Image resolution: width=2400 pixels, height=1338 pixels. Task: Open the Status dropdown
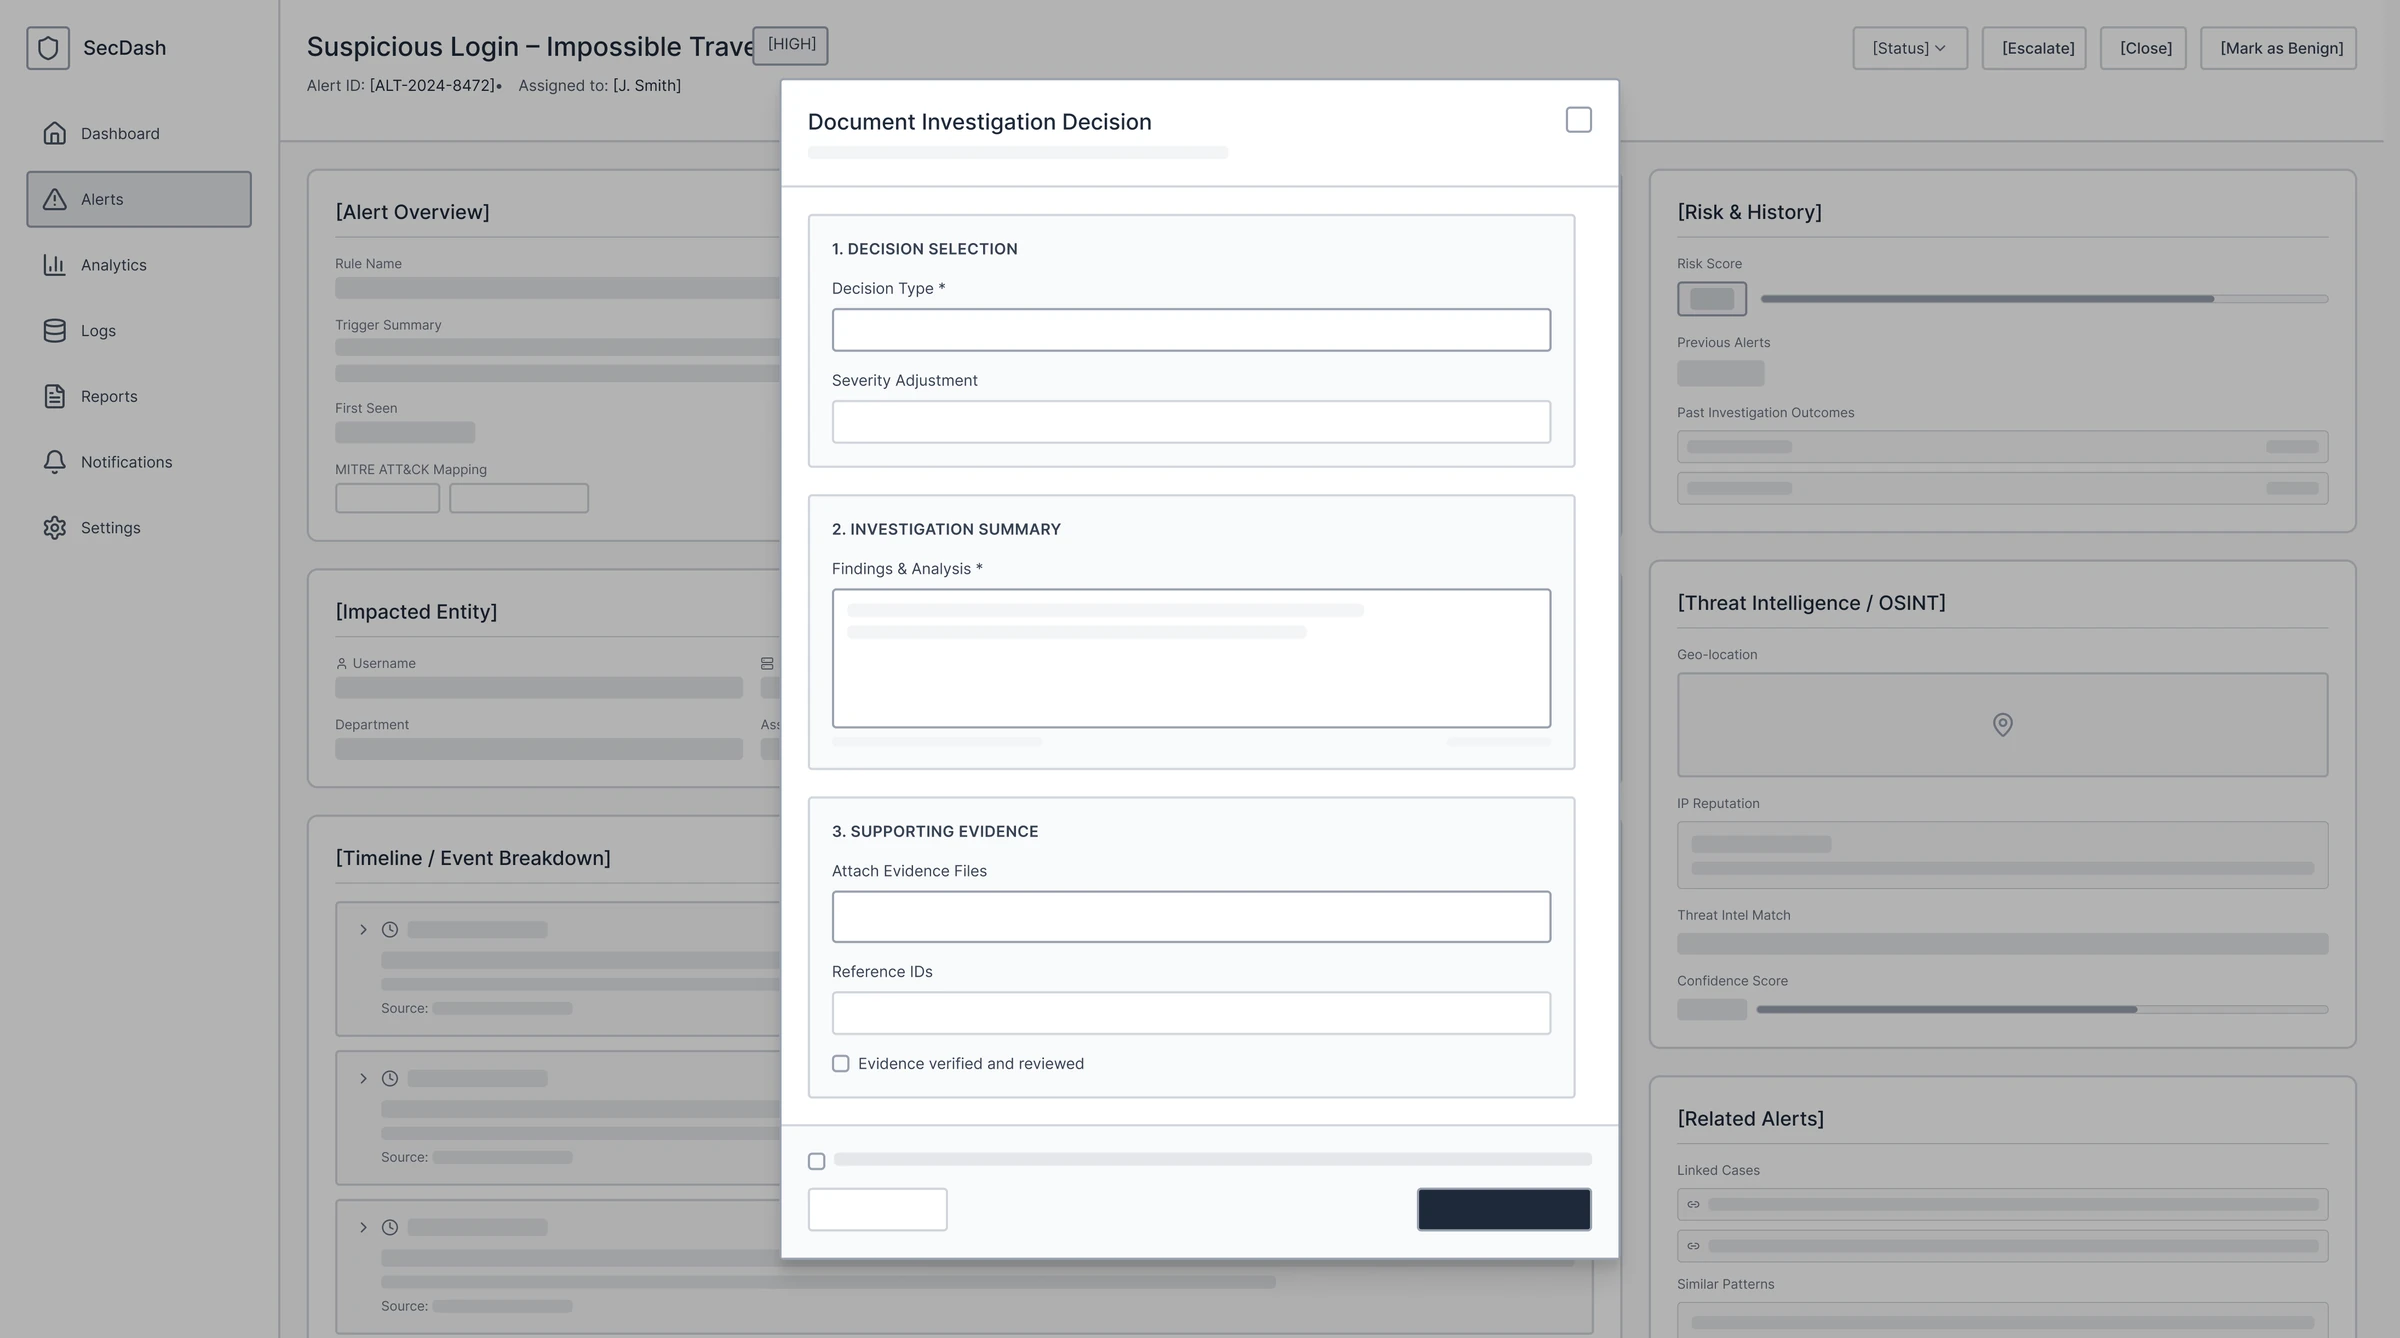click(x=1910, y=48)
